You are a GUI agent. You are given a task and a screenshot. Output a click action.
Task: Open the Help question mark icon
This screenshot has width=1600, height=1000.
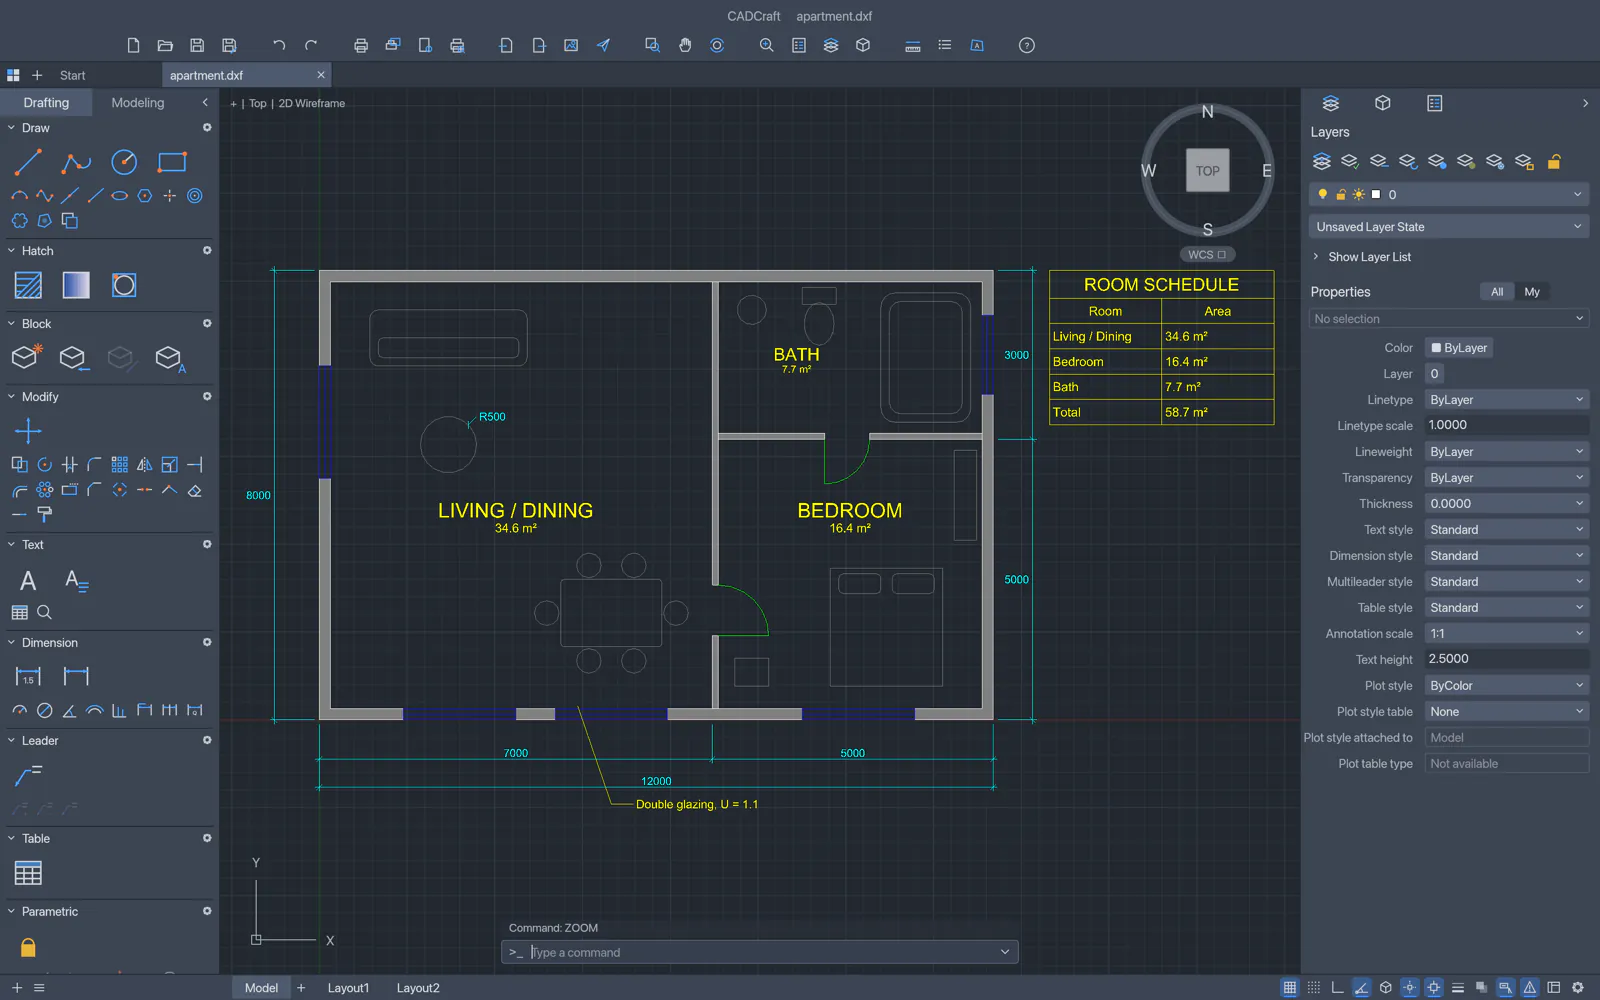(1026, 45)
